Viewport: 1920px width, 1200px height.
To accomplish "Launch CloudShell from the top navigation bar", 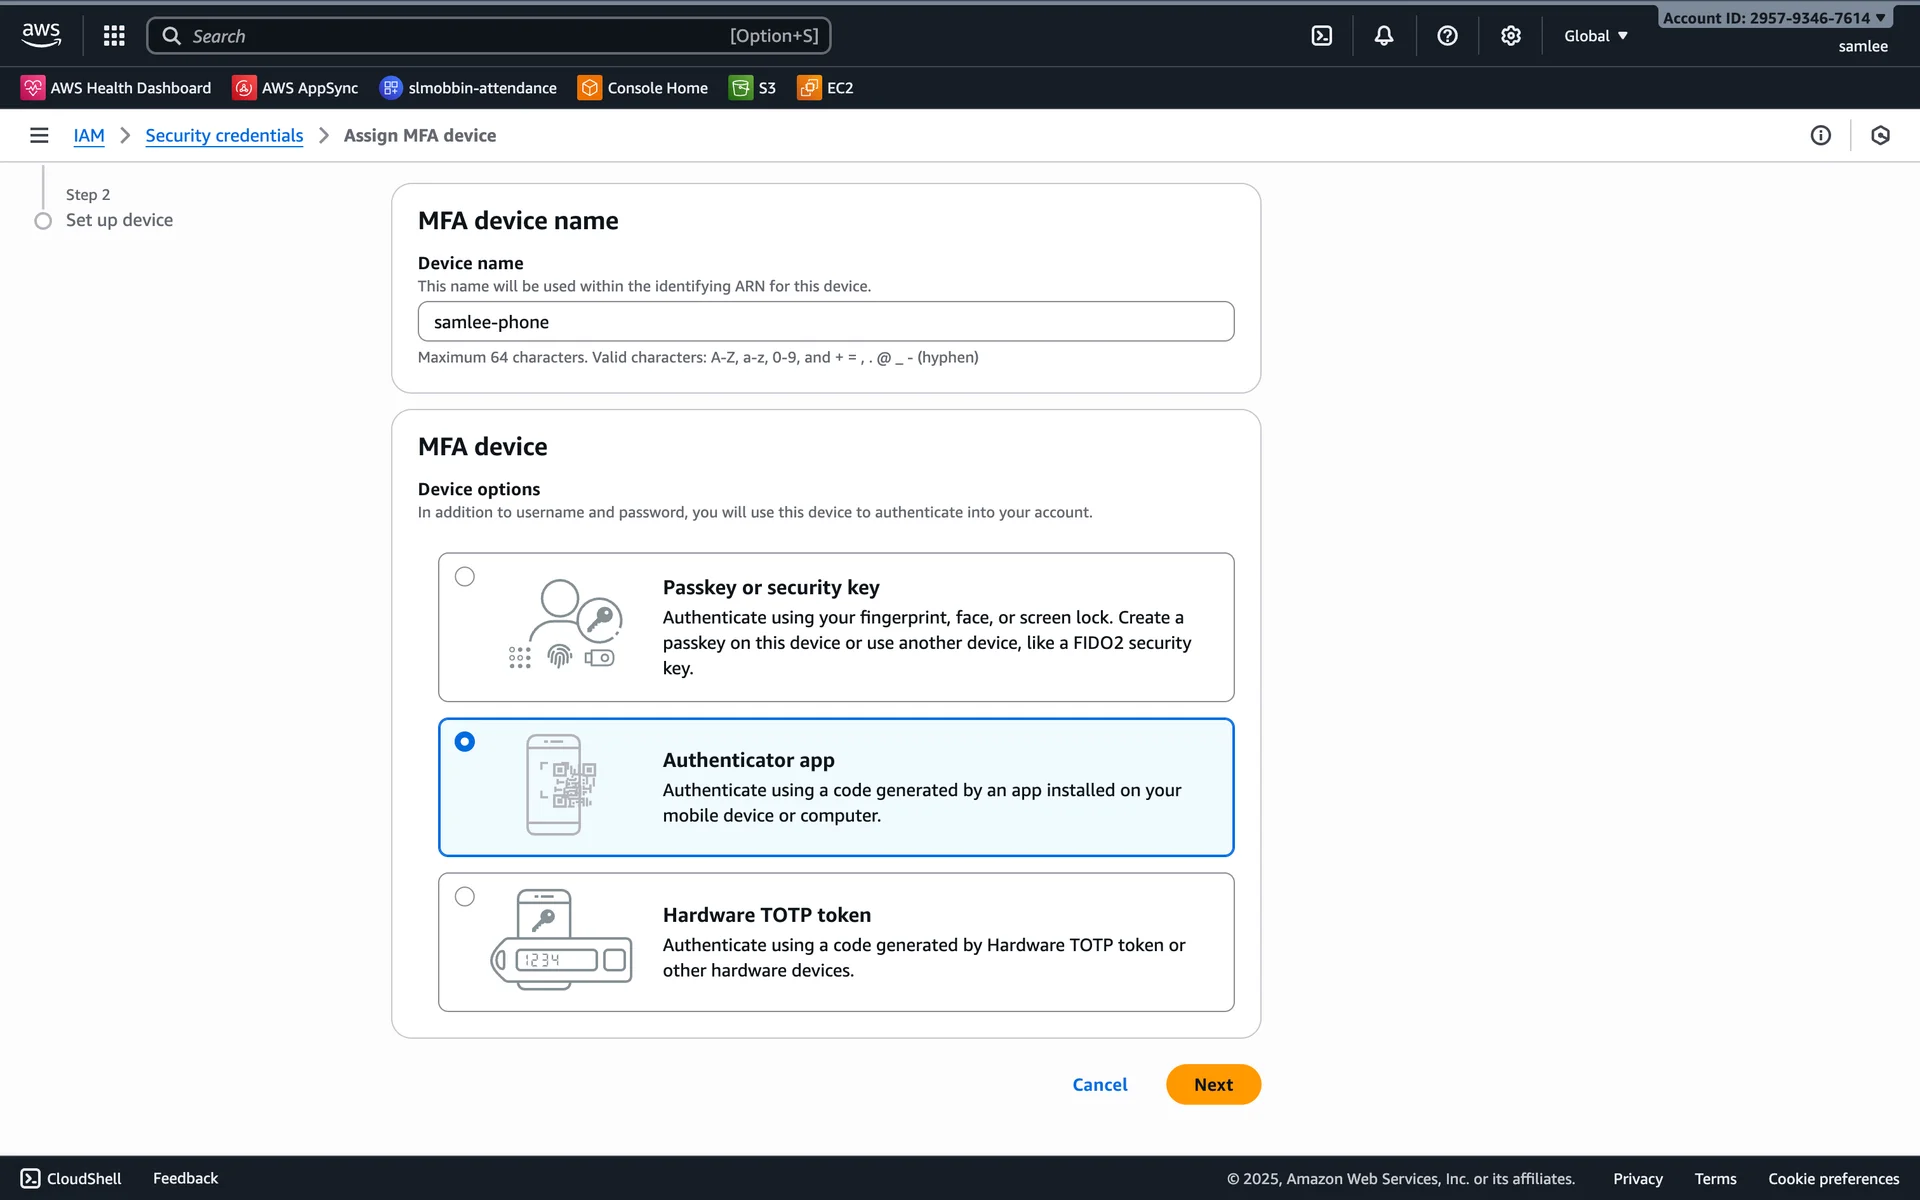I will pos(1321,36).
